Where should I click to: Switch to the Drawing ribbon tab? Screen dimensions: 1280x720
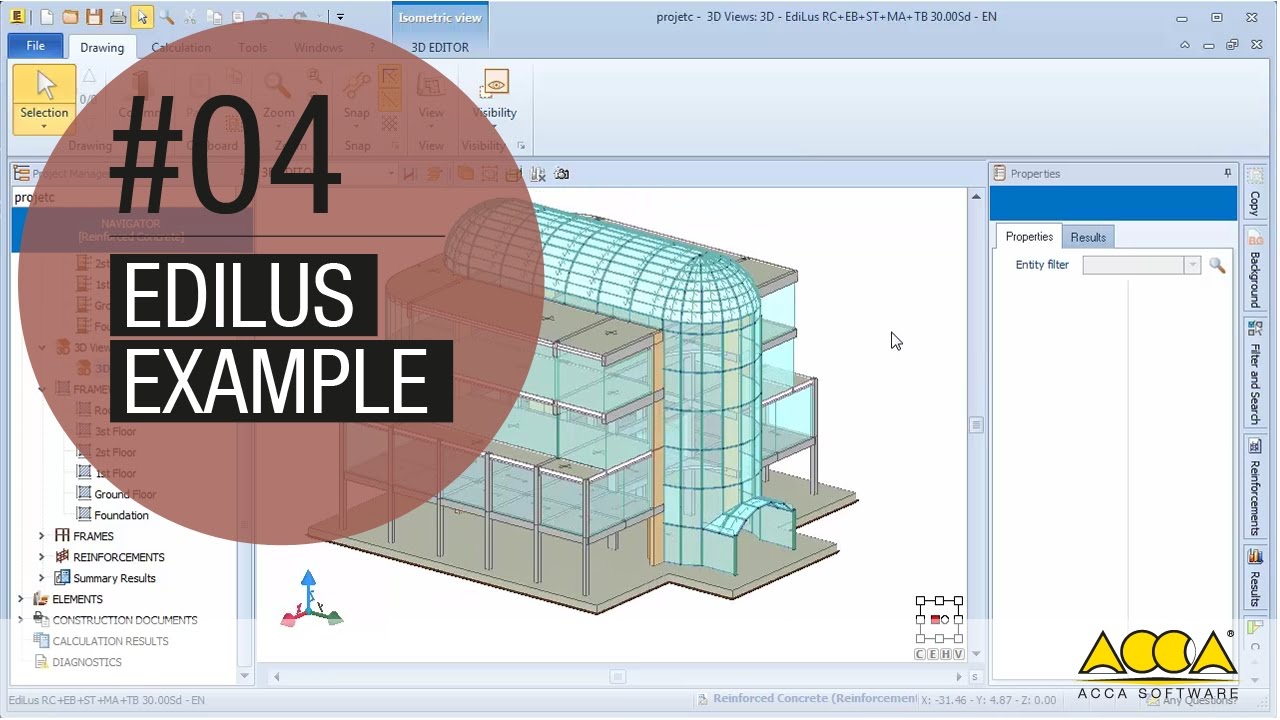(102, 47)
